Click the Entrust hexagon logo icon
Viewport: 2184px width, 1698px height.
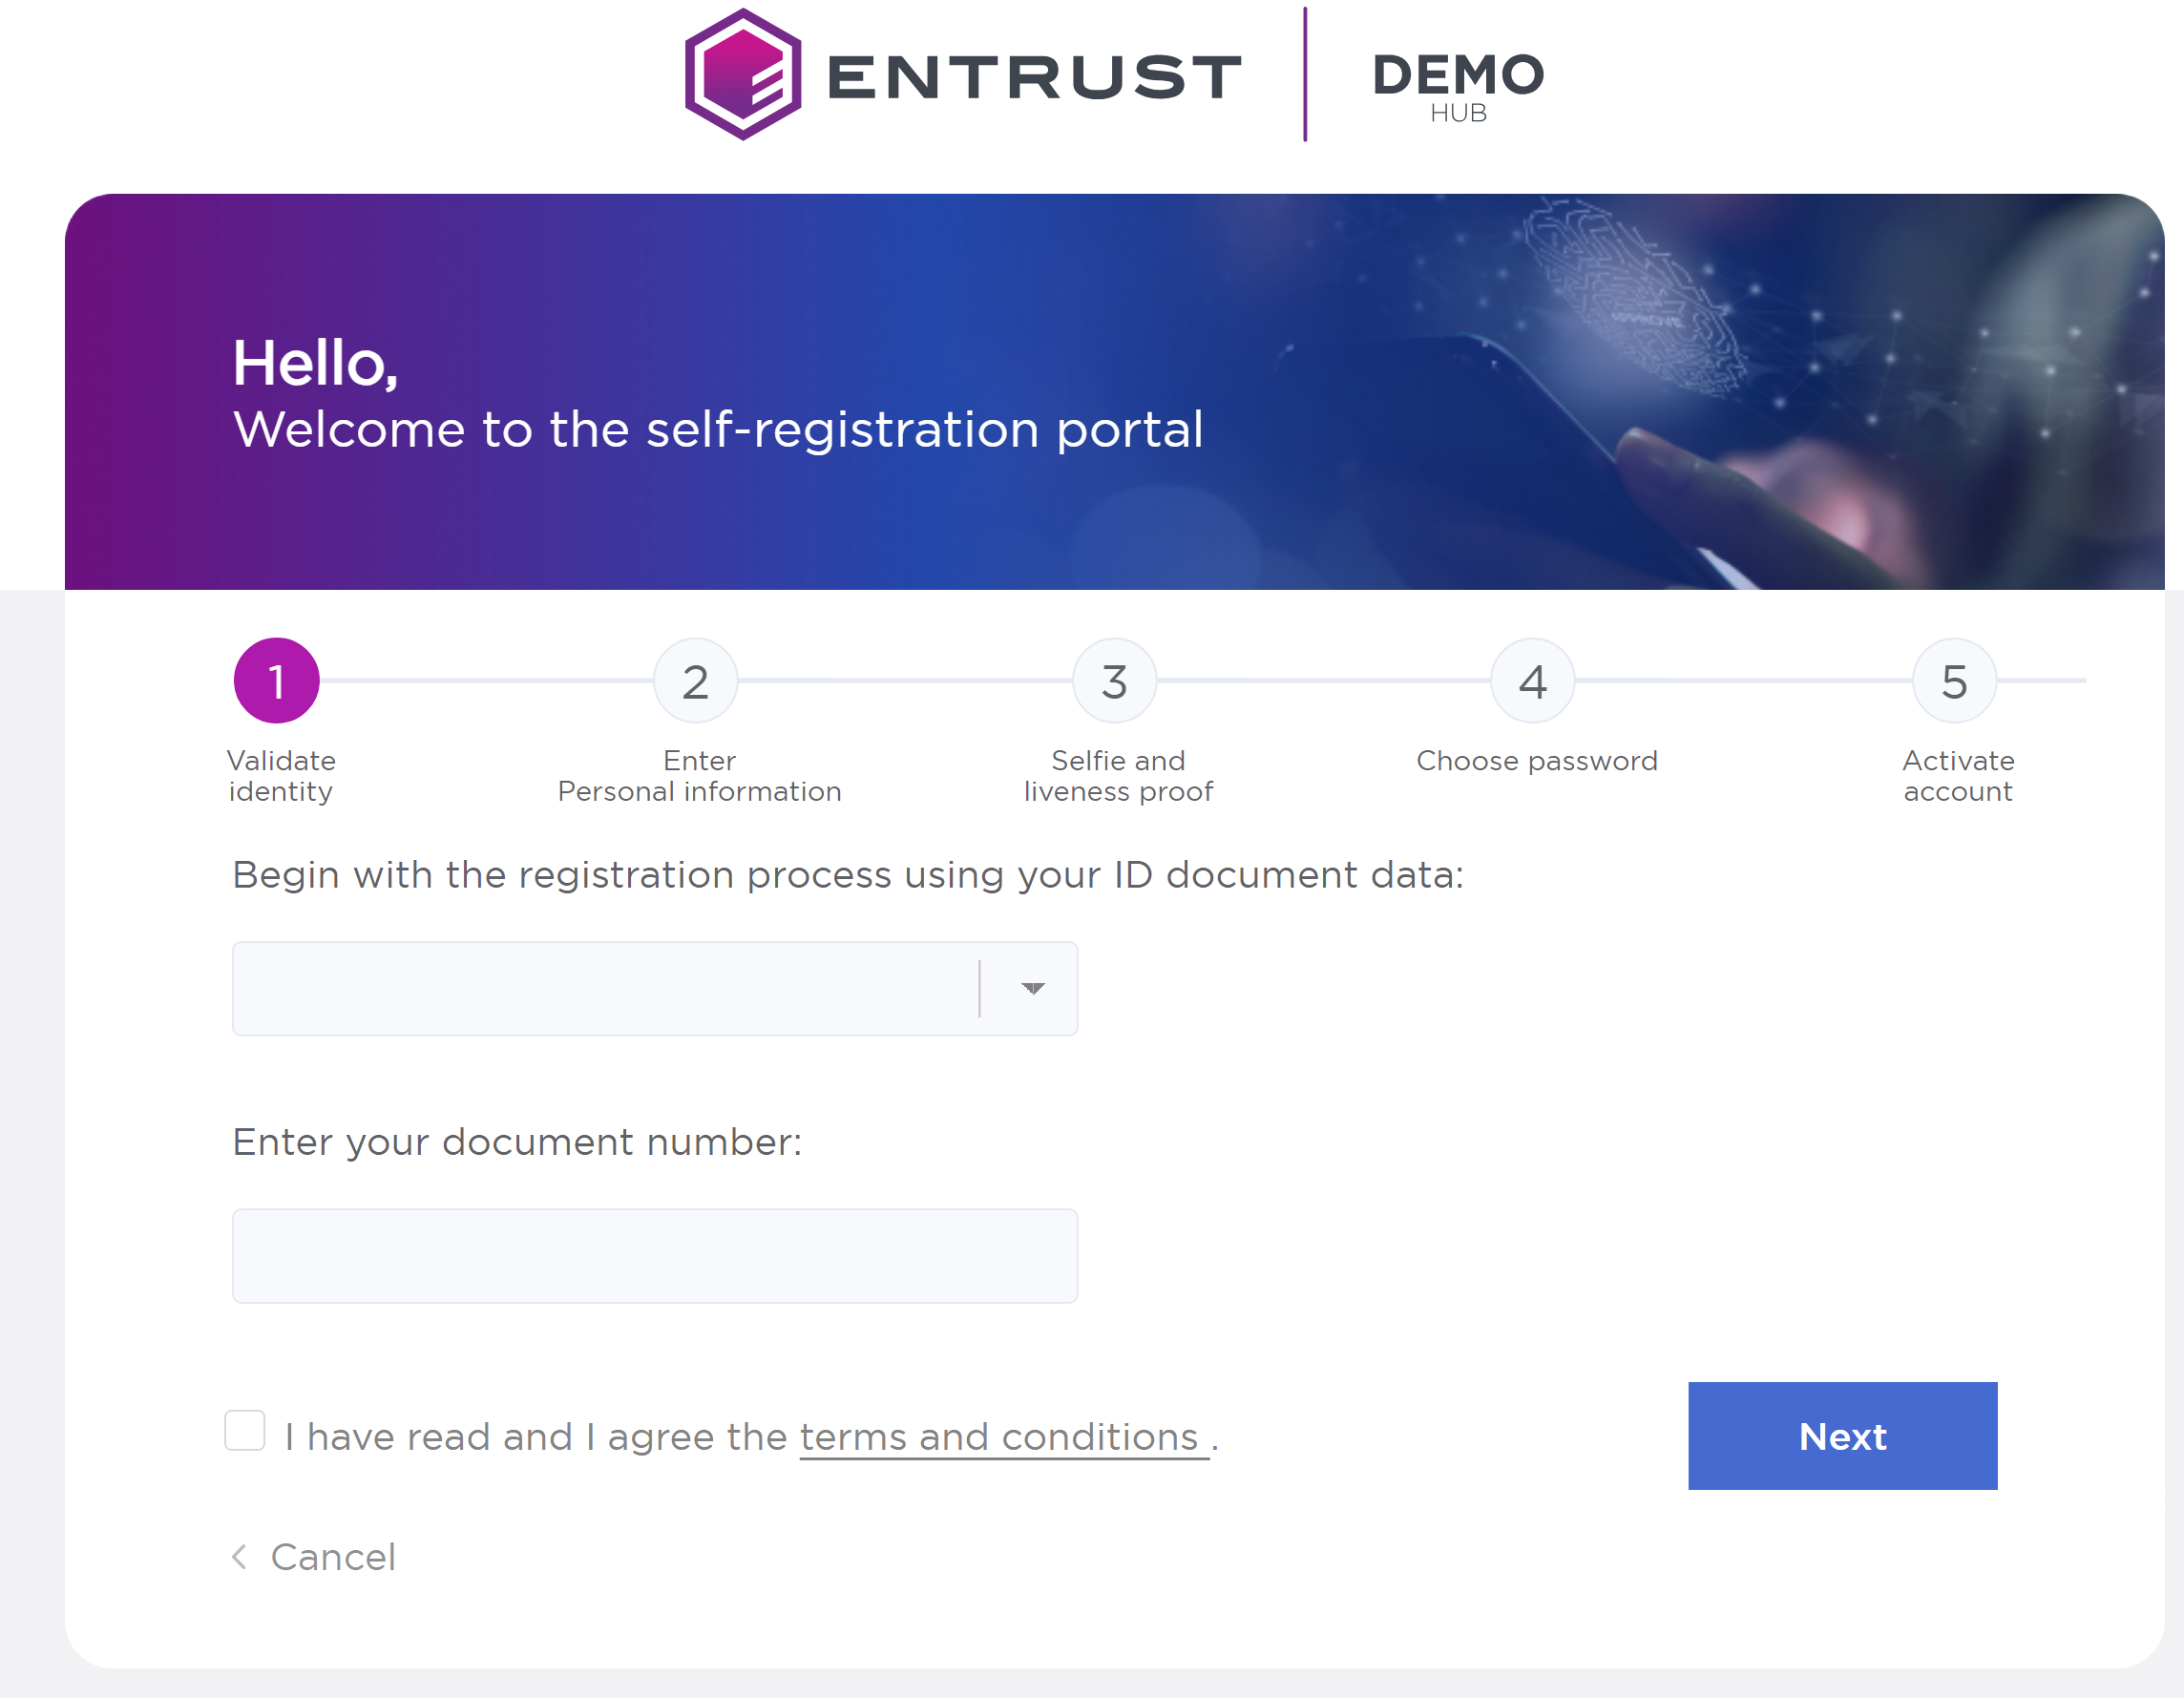point(742,75)
